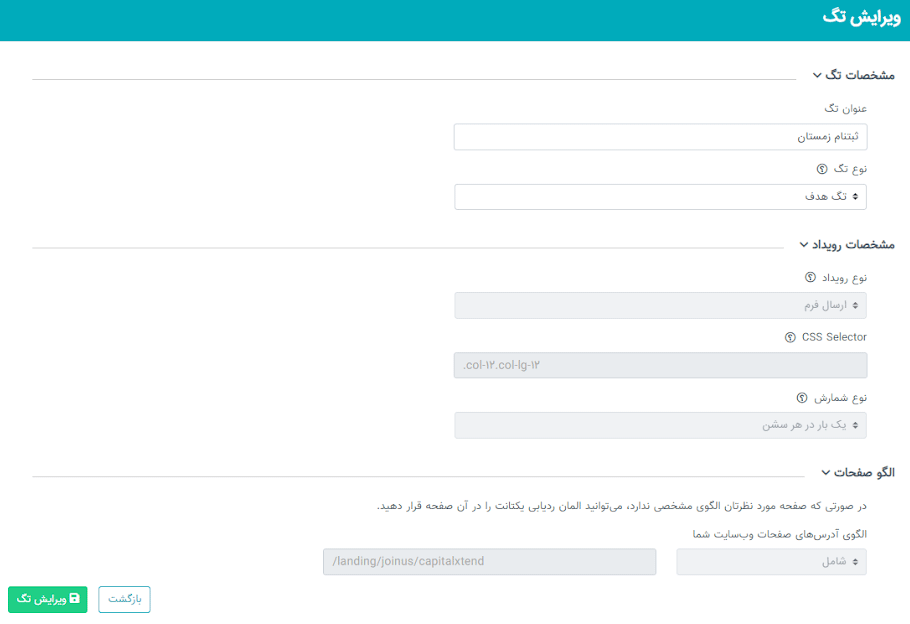The width and height of the screenshot is (910, 624).
Task: Collapse the مشخصات تگ section
Action: tap(854, 75)
